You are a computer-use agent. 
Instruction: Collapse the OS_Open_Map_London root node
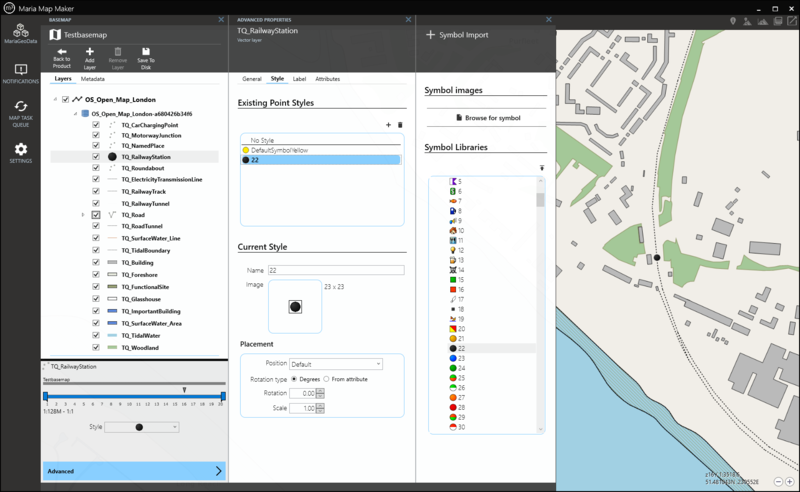point(55,100)
